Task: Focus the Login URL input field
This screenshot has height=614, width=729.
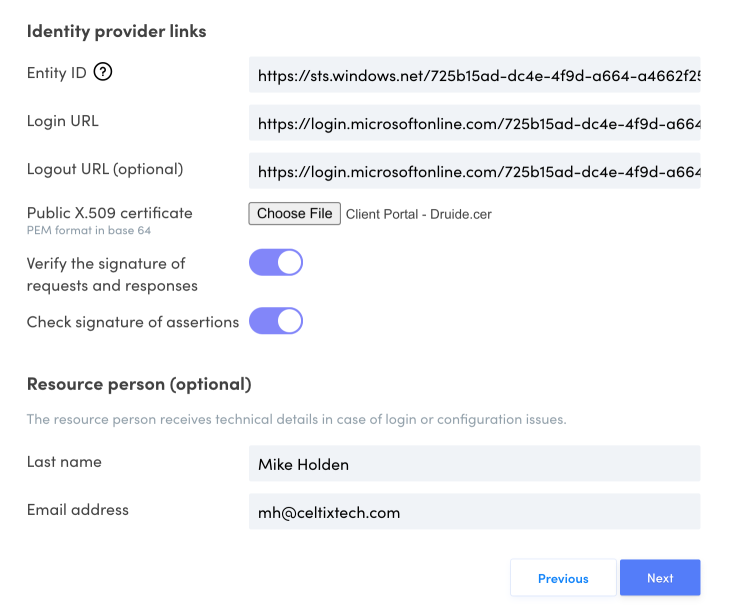Action: 474,124
